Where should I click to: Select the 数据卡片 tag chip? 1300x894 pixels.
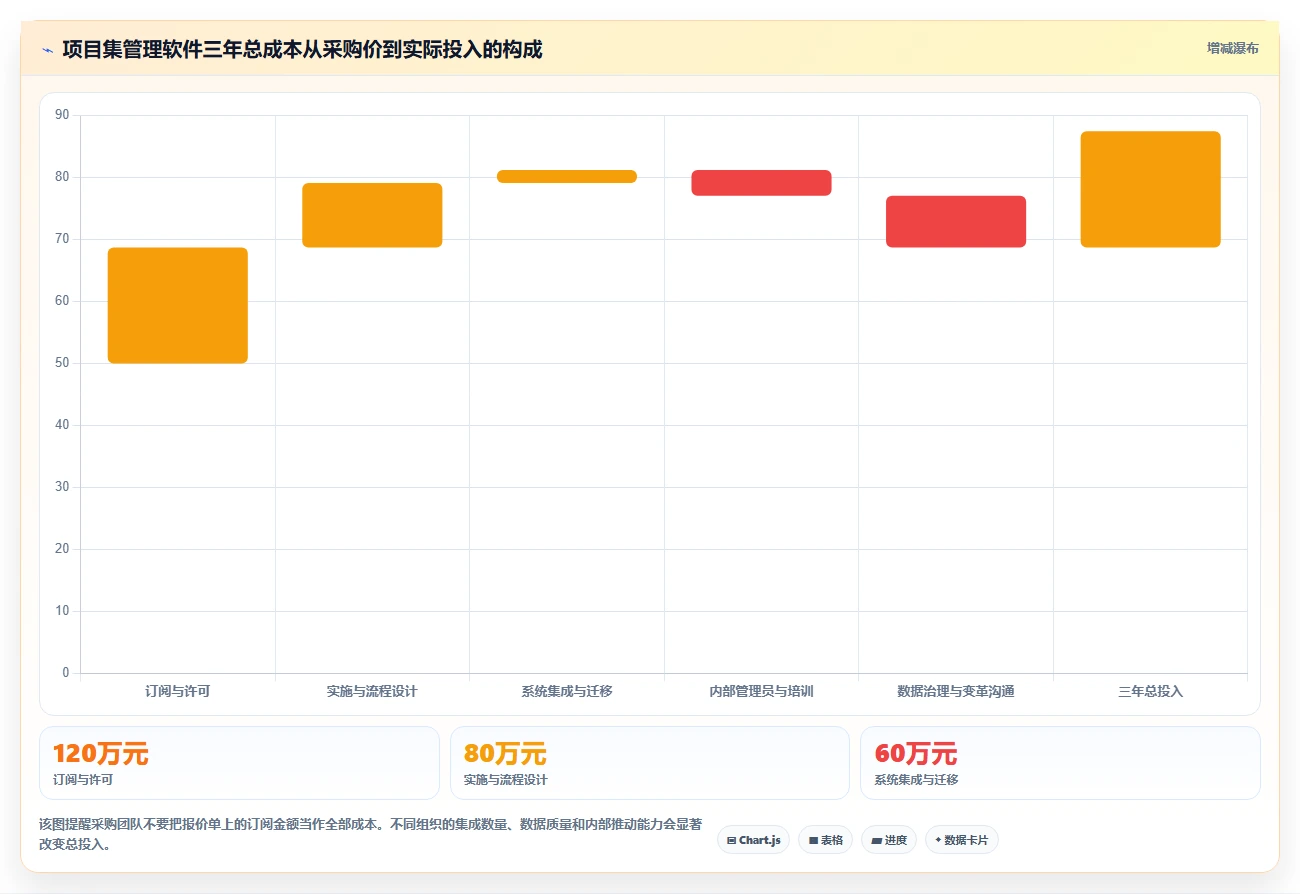tap(961, 840)
